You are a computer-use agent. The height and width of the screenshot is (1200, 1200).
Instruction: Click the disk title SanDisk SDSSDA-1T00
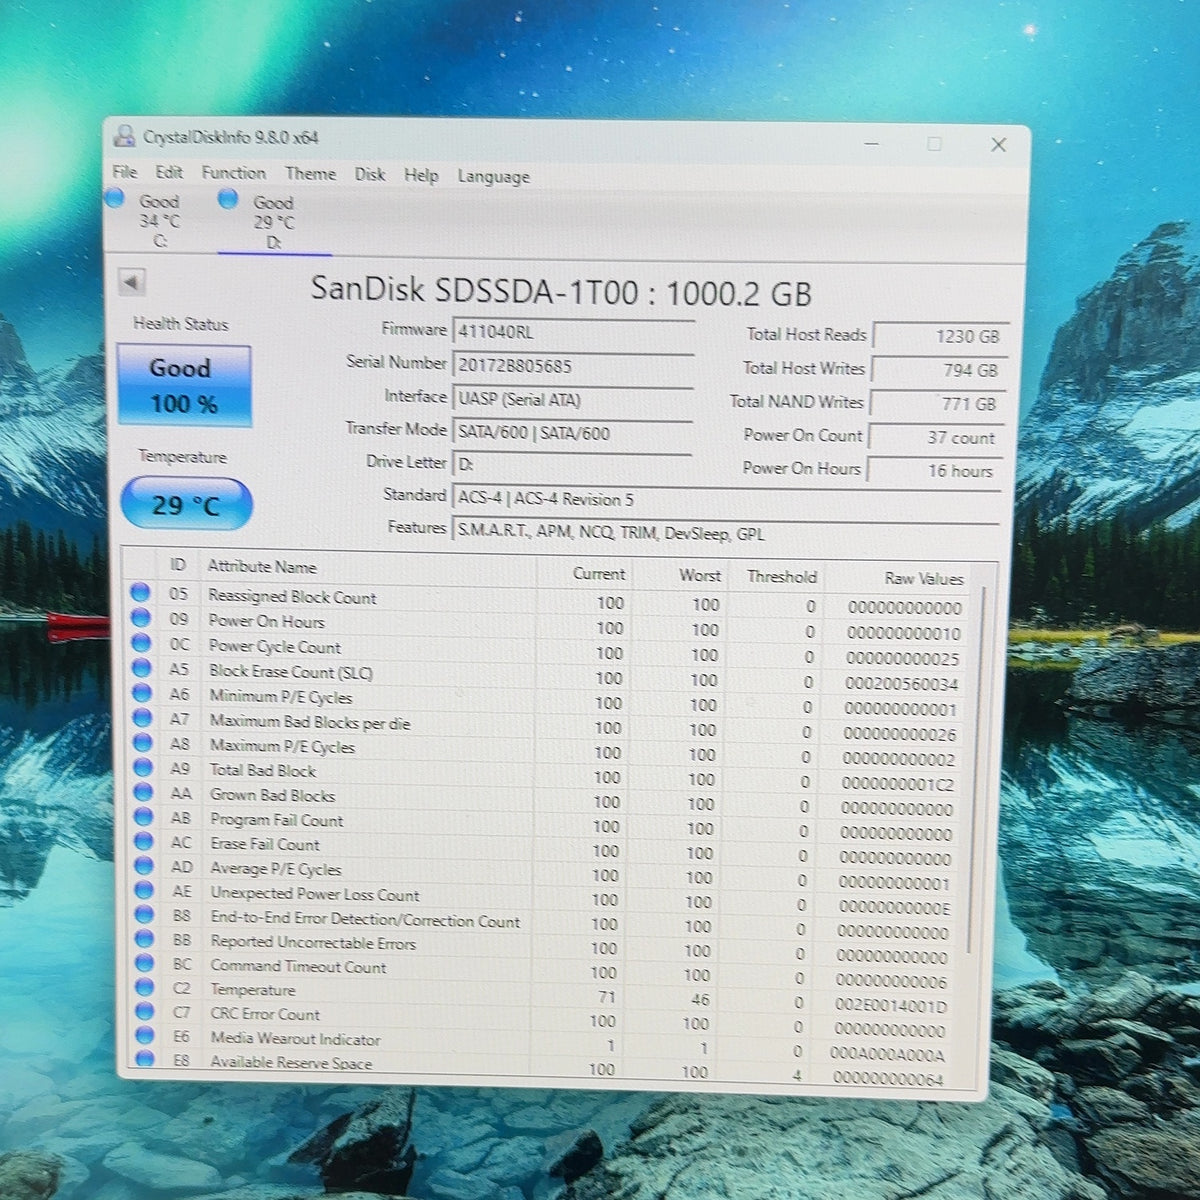(561, 292)
